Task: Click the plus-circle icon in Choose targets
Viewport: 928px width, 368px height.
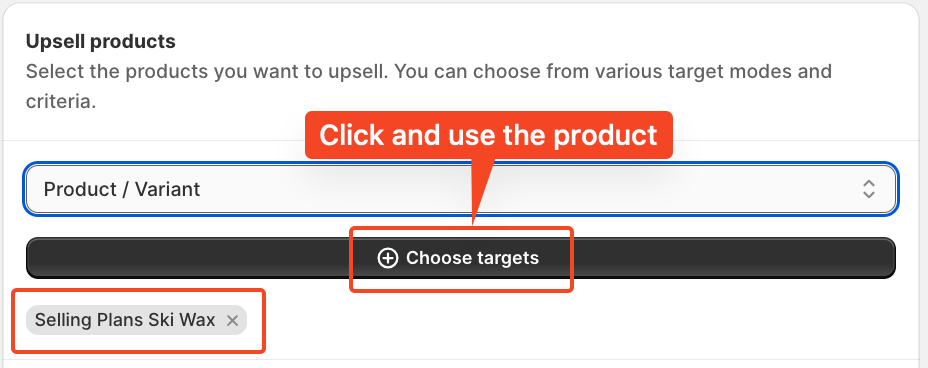Action: tap(388, 258)
